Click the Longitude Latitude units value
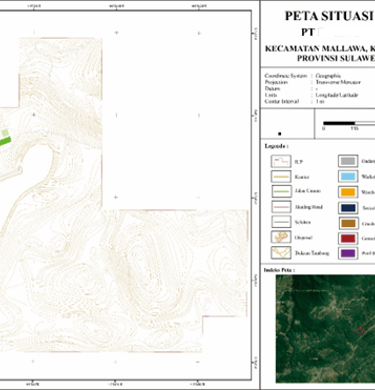This screenshot has height=390, width=375. [x=337, y=95]
